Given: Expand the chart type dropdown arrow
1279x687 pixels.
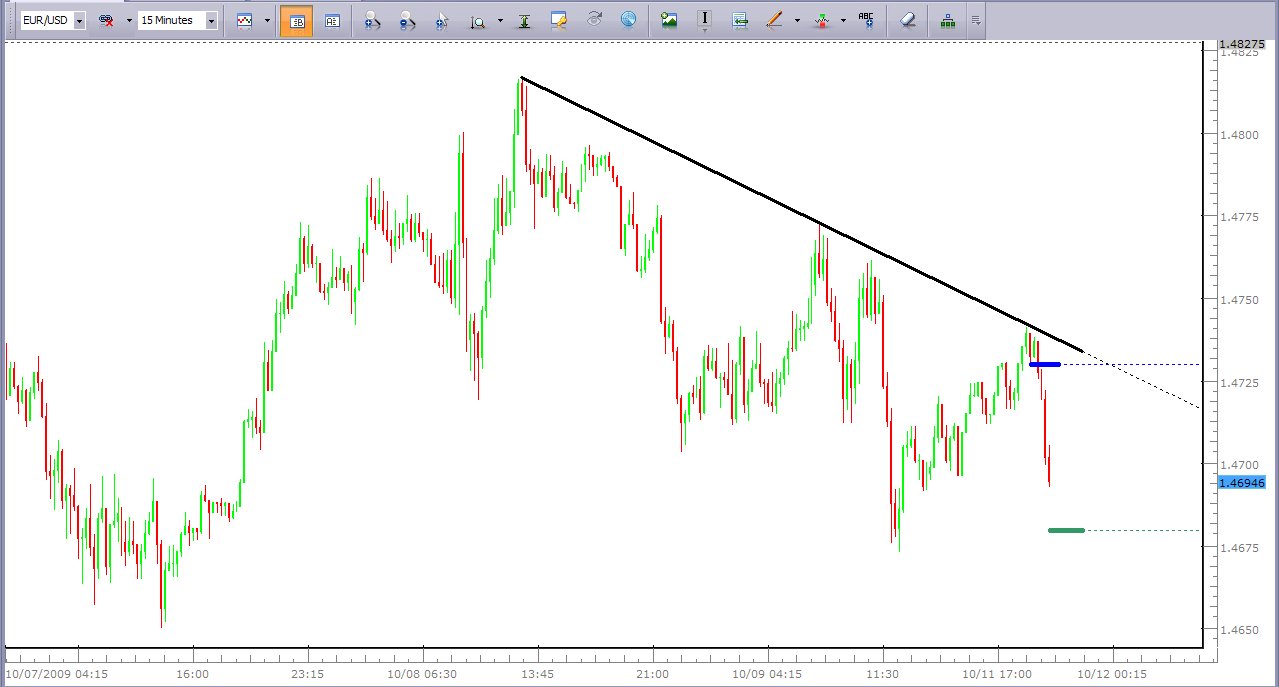Looking at the screenshot, I should click(267, 20).
